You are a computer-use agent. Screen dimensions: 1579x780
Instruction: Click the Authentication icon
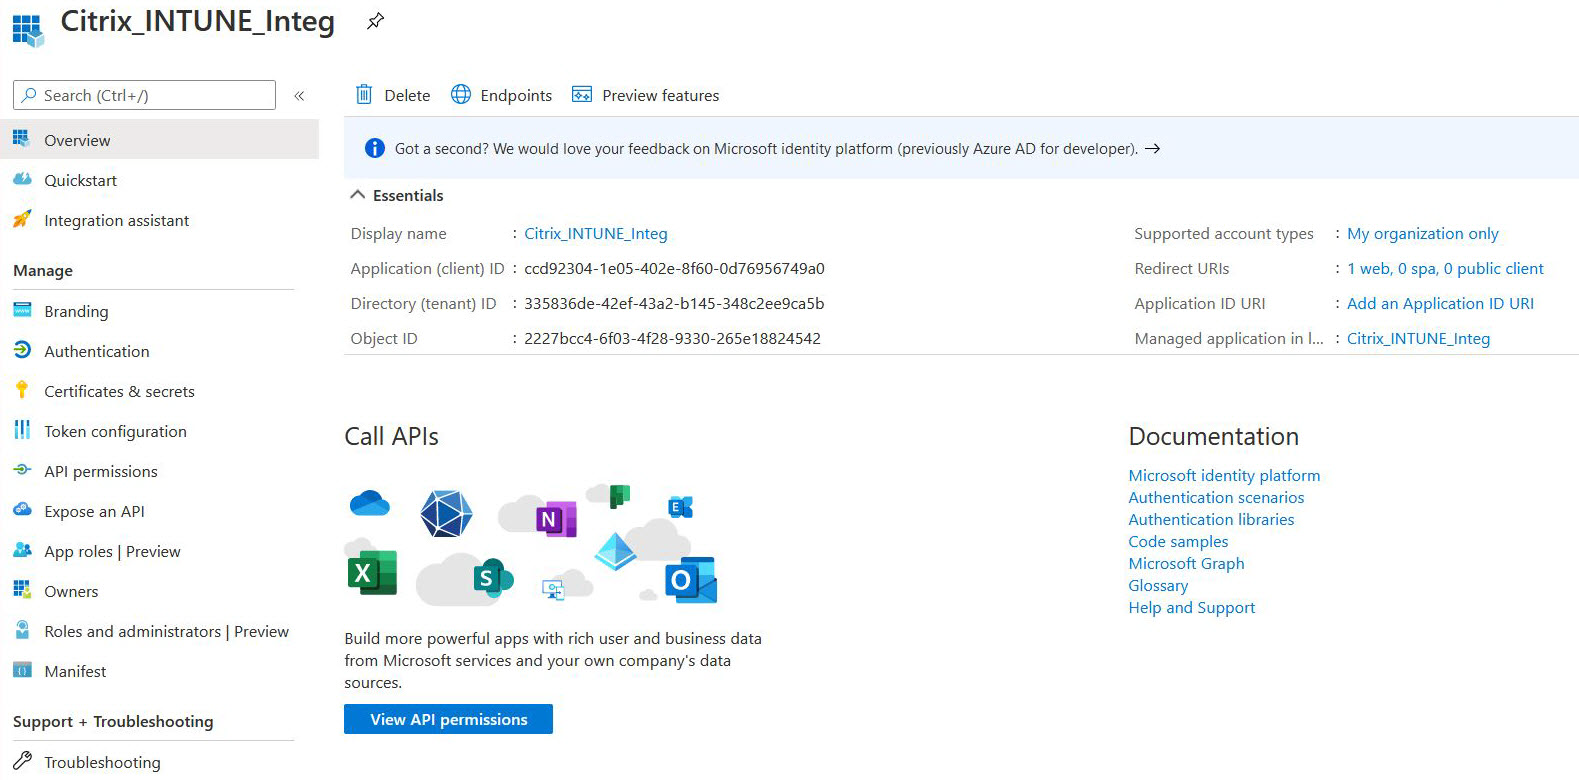click(22, 350)
